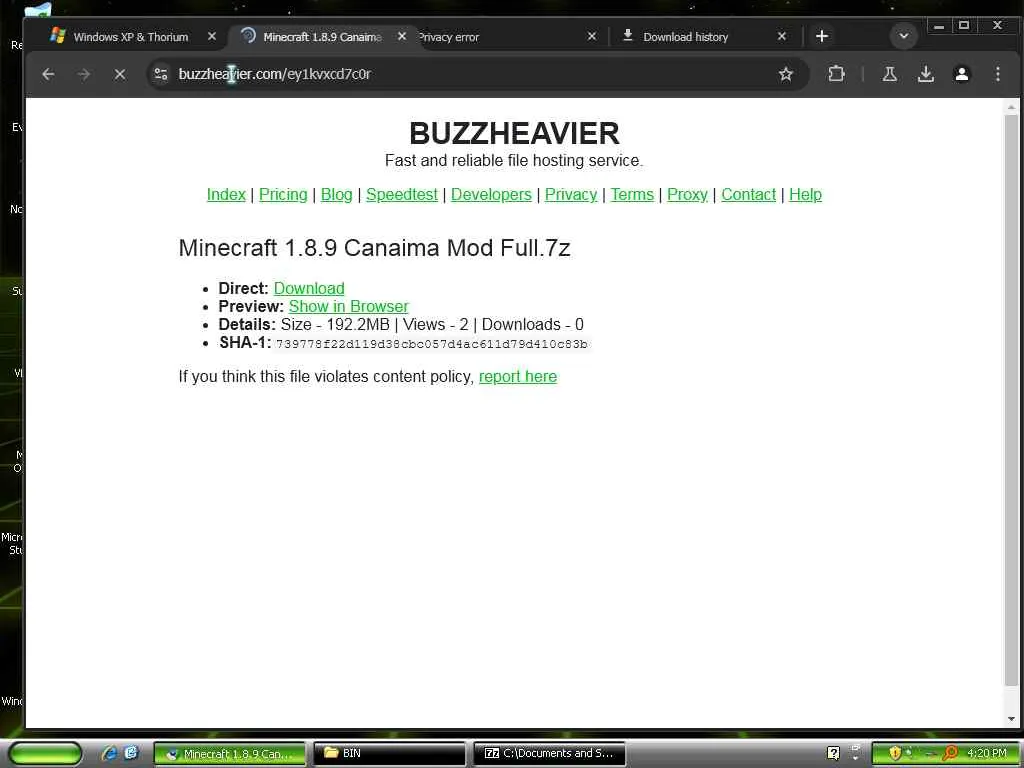Open the 7-Zip C:\Documents and S... taskbar button

[x=549, y=754]
